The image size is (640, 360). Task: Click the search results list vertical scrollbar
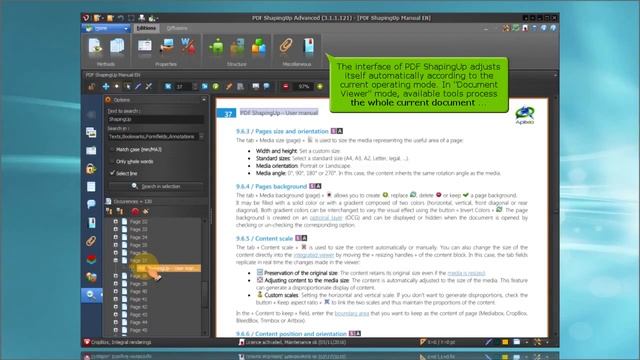coord(205,276)
